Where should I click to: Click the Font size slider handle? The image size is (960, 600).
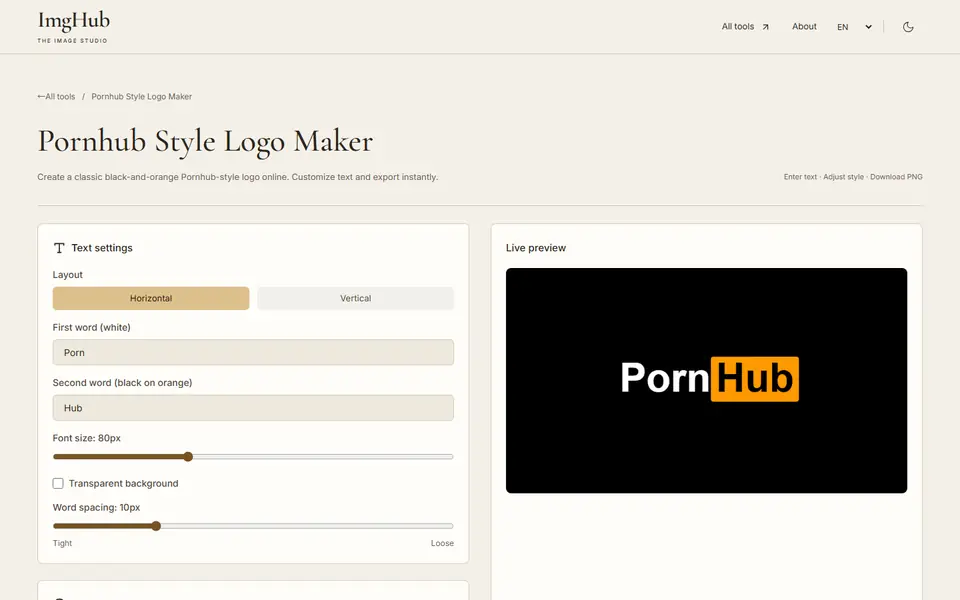point(188,457)
